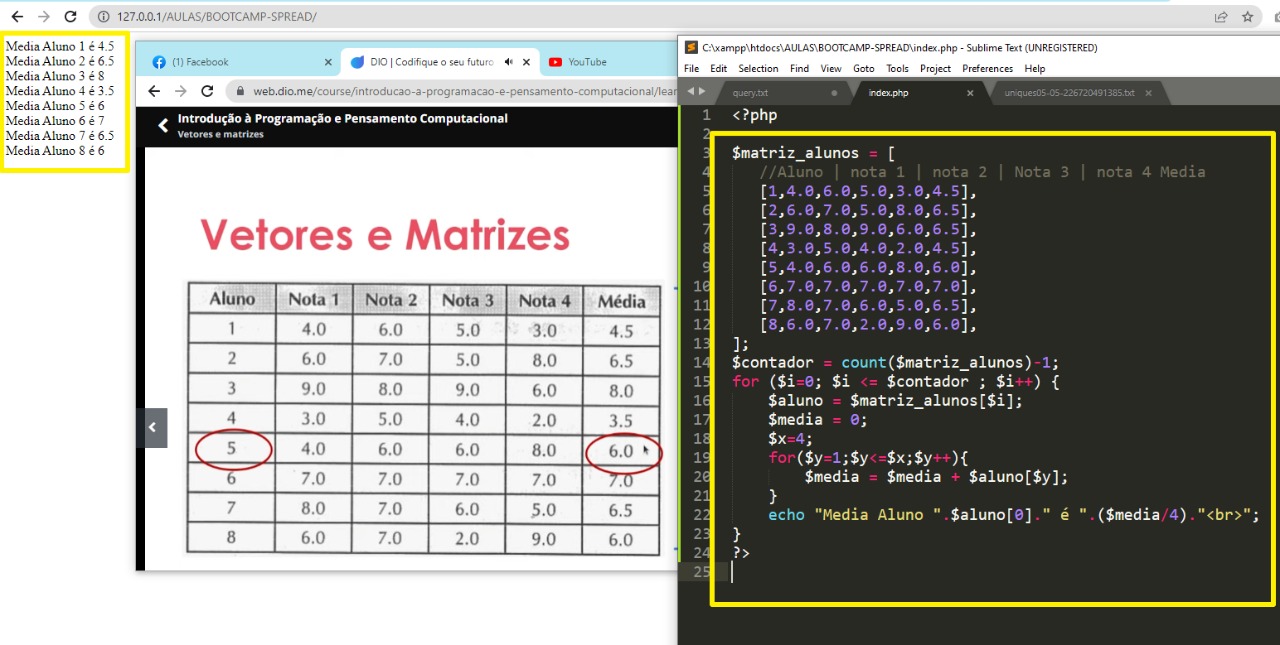
Task: Switch to the query.txt tab
Action: pyautogui.click(x=750, y=93)
